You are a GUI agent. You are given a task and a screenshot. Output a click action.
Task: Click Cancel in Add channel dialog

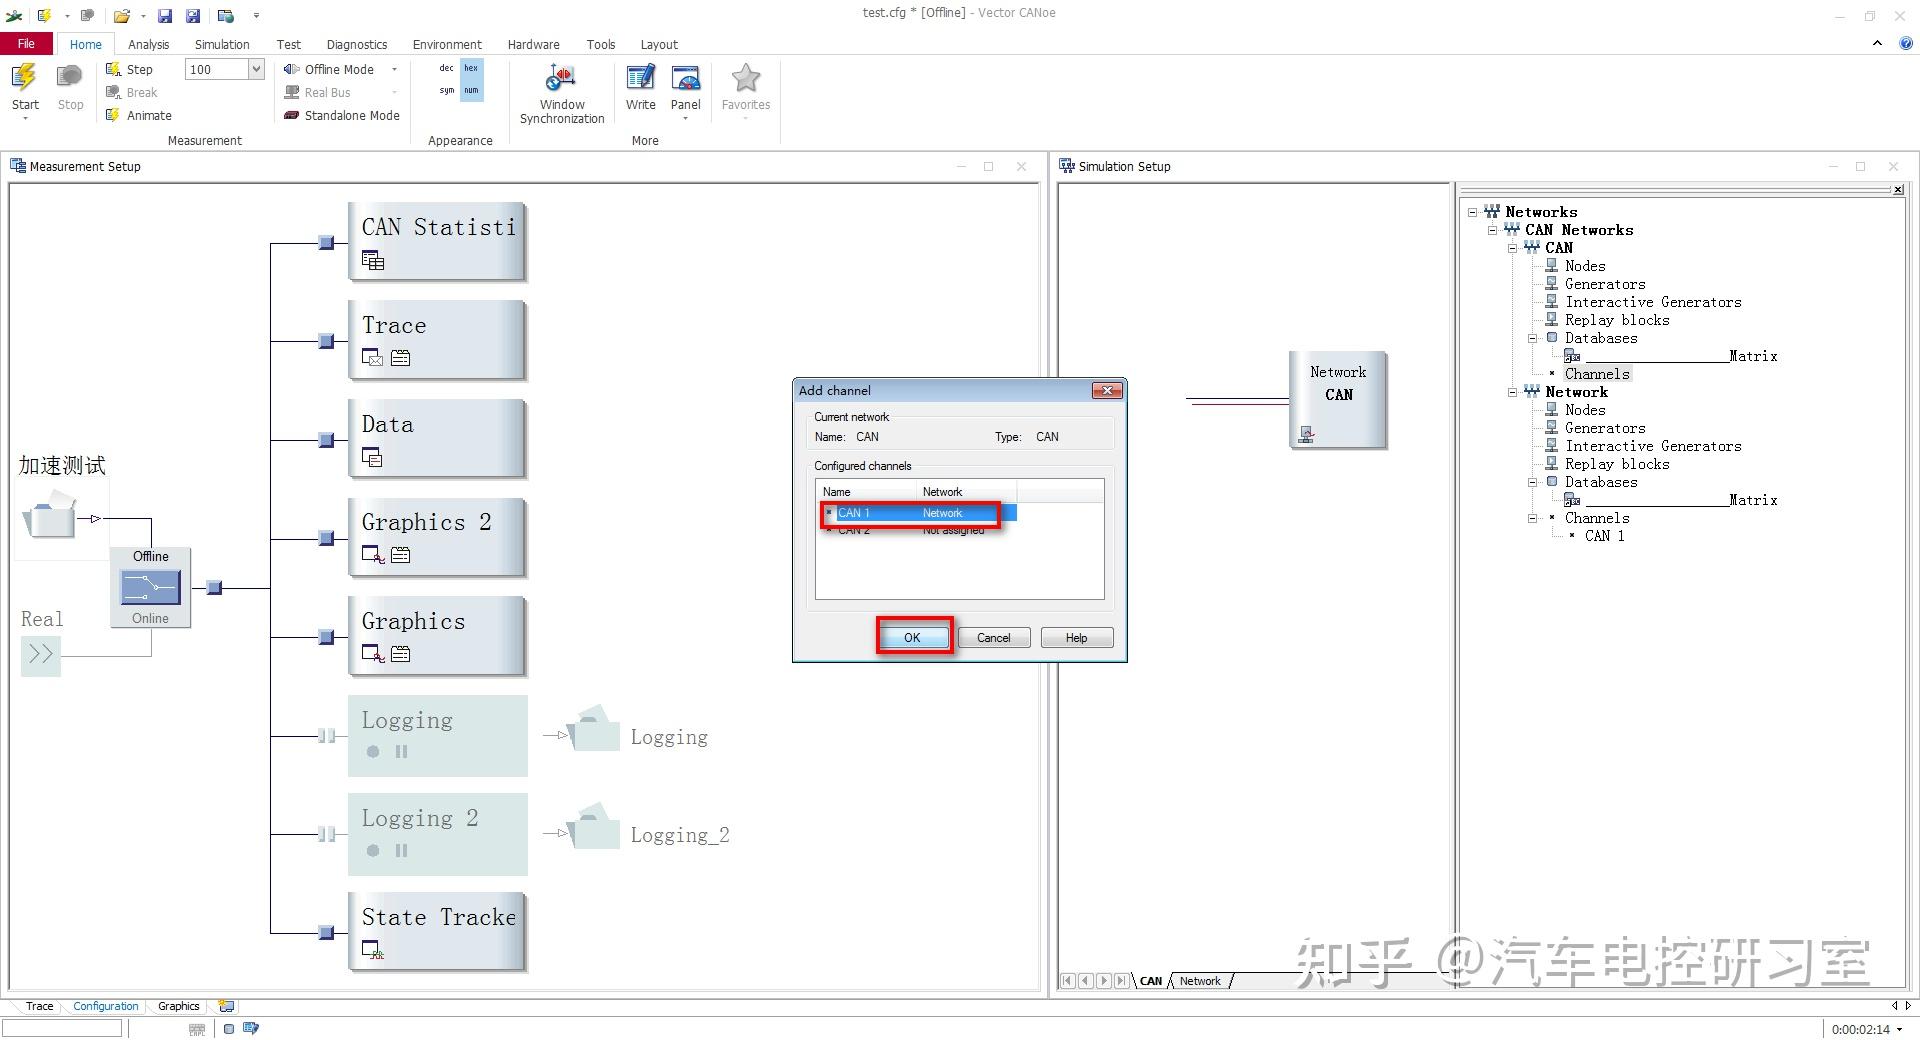[x=994, y=638]
